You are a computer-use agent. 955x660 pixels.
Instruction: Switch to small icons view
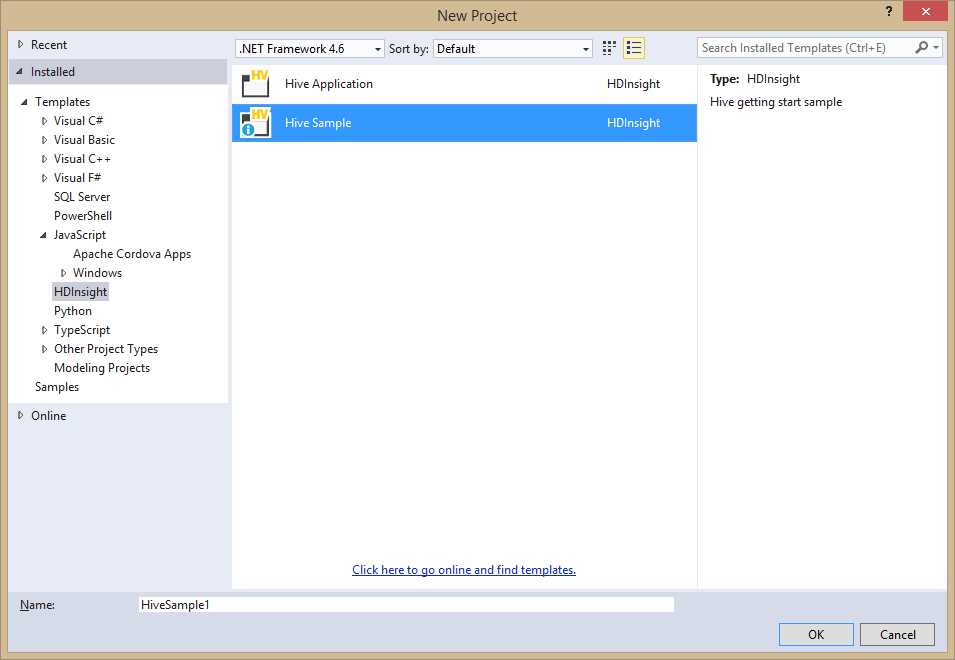(x=608, y=47)
